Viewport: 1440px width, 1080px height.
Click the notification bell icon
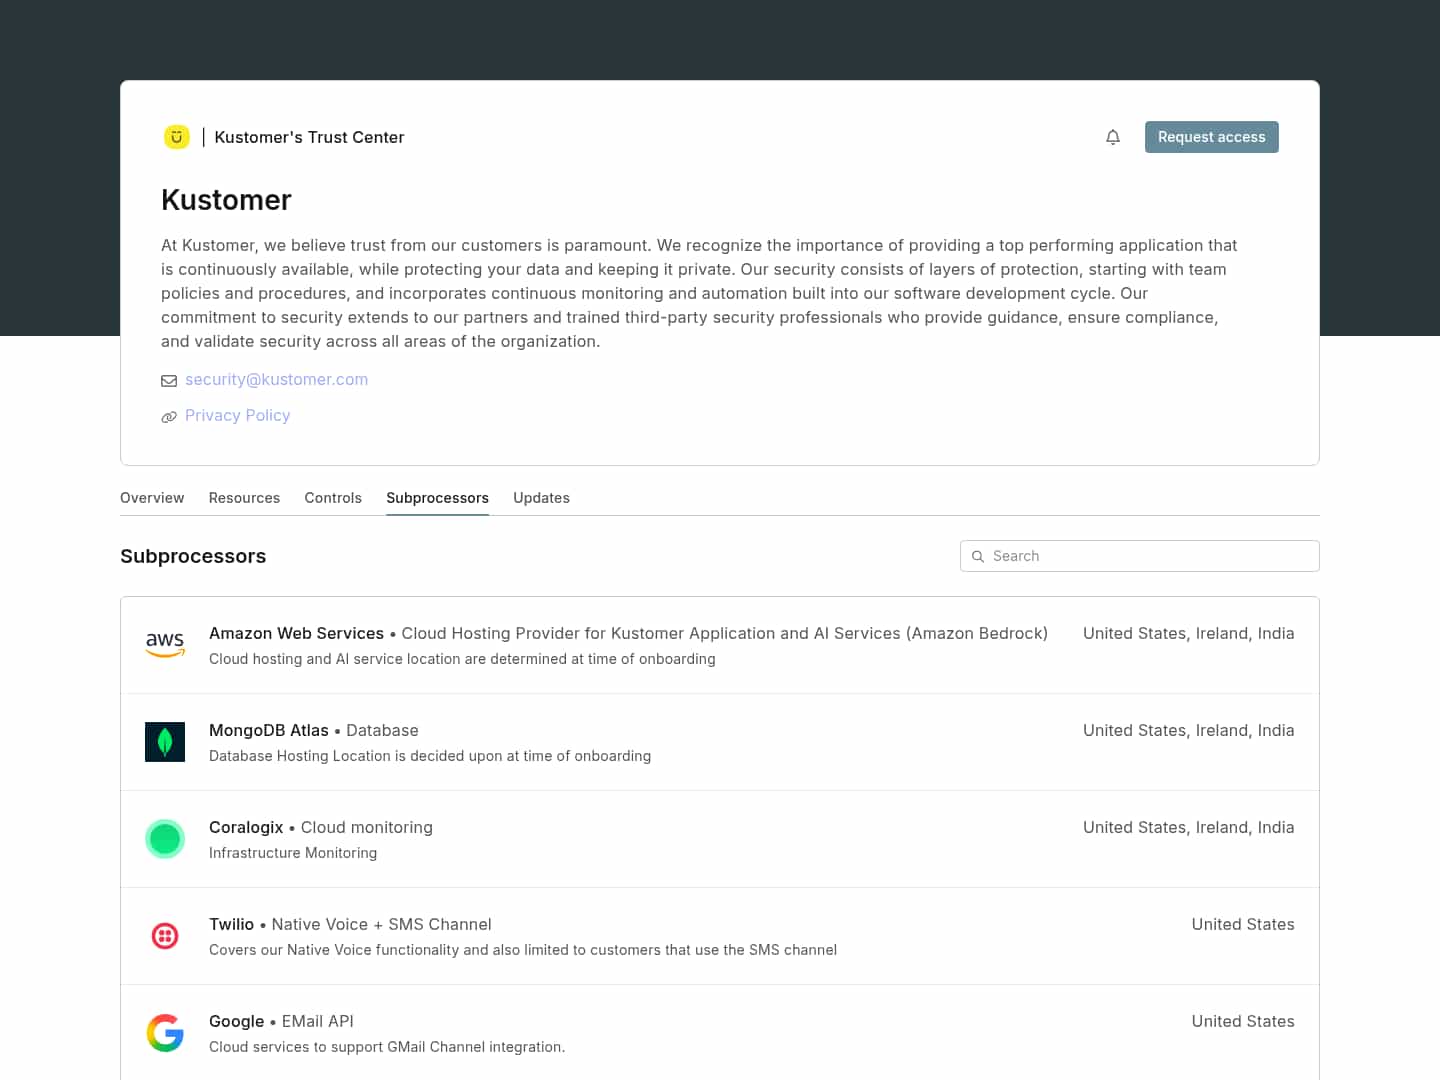pyautogui.click(x=1113, y=137)
